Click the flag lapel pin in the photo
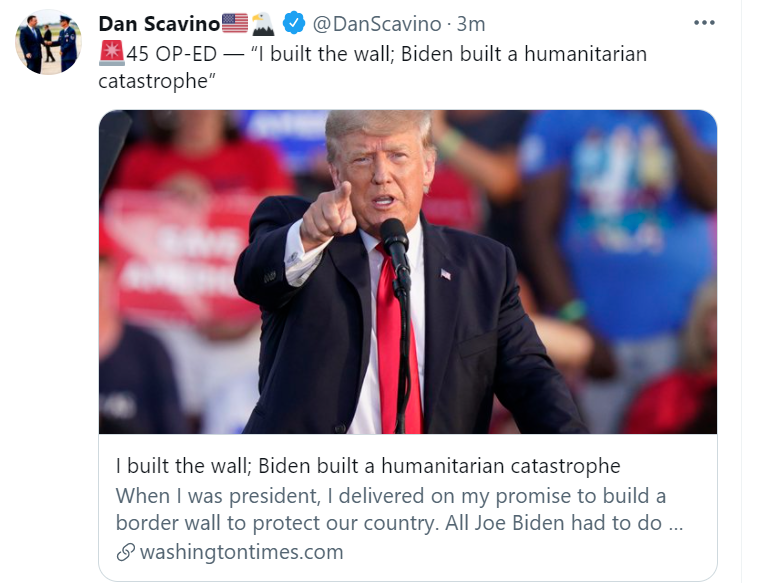Image resolution: width=762 pixels, height=583 pixels. tap(446, 274)
